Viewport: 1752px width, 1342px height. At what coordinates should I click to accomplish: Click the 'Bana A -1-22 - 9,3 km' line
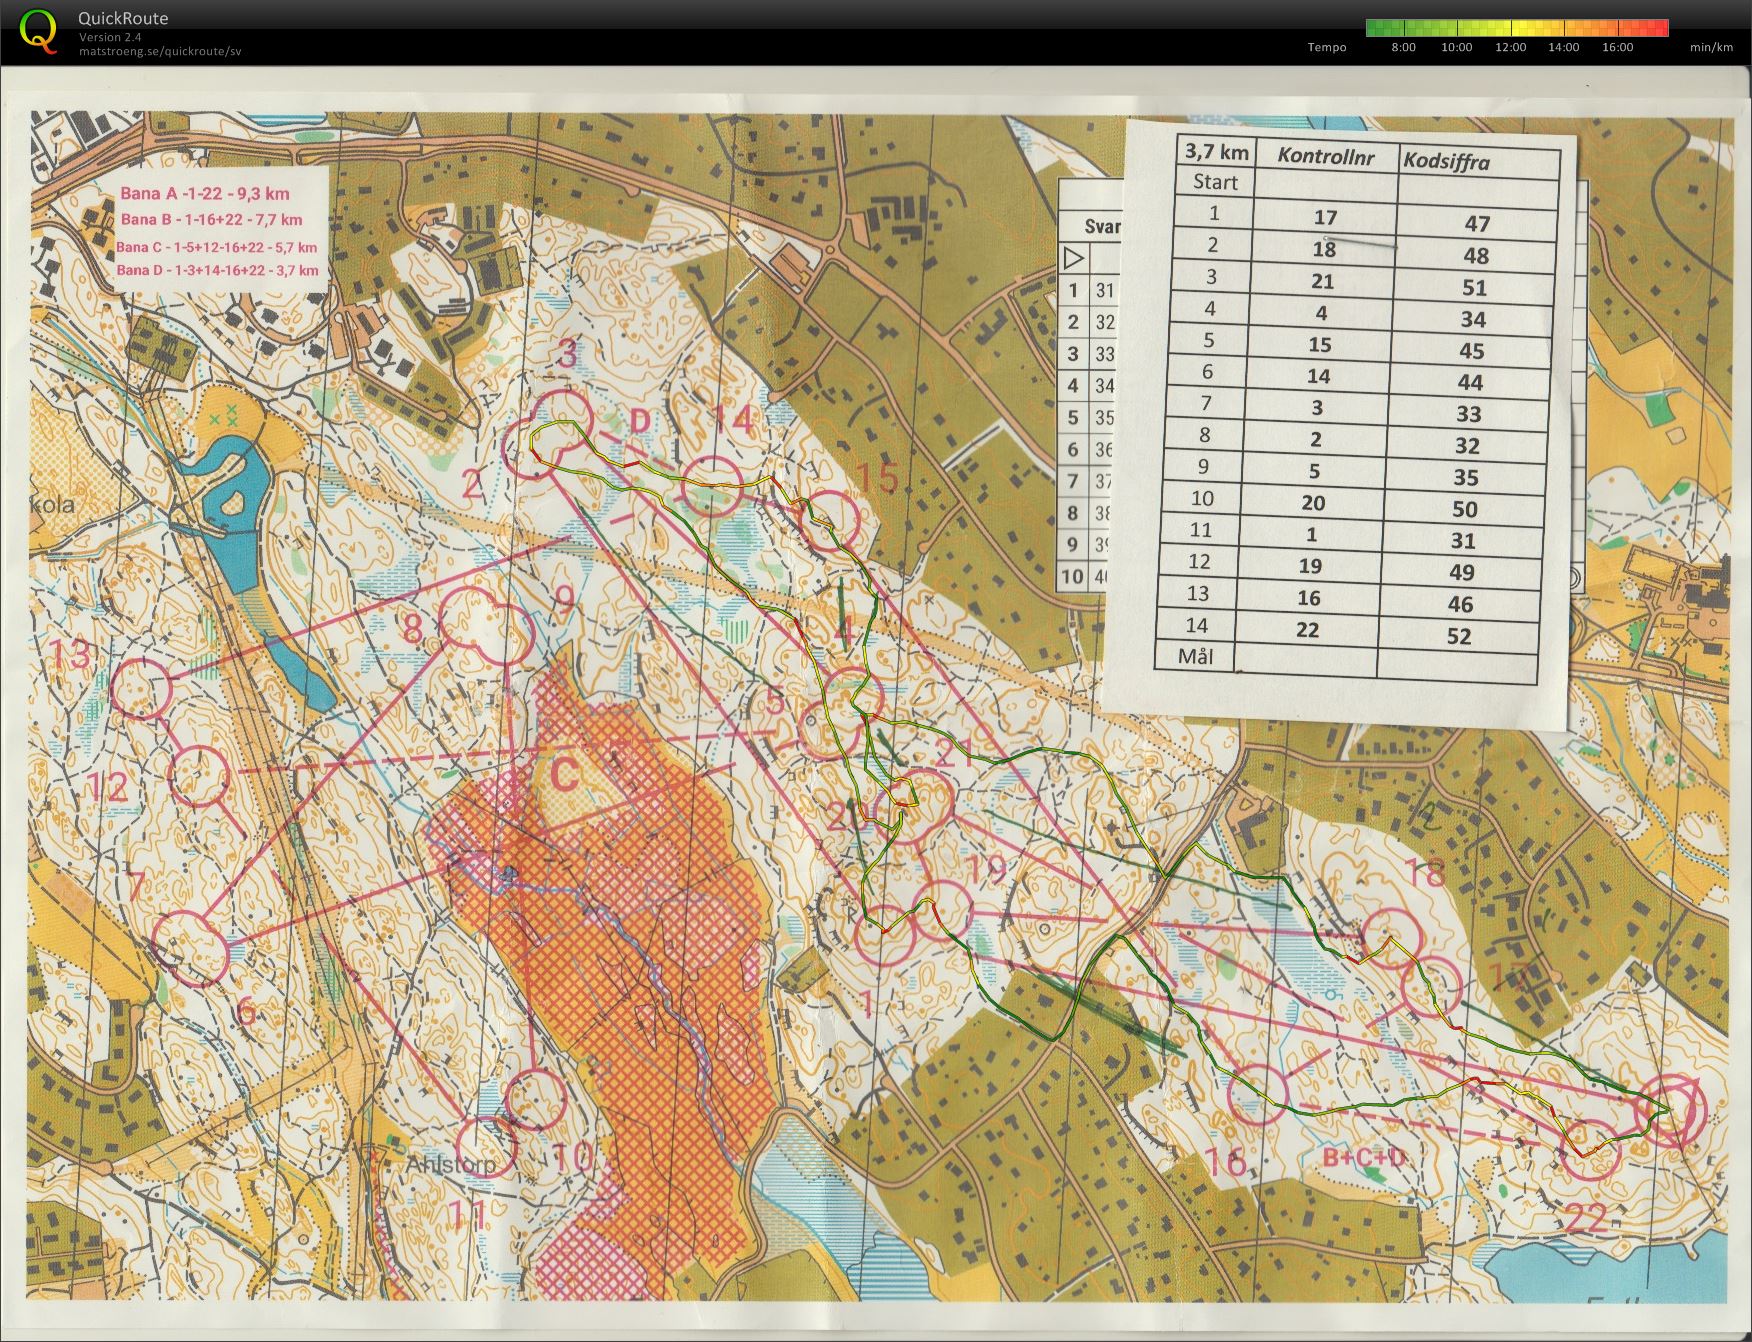205,194
